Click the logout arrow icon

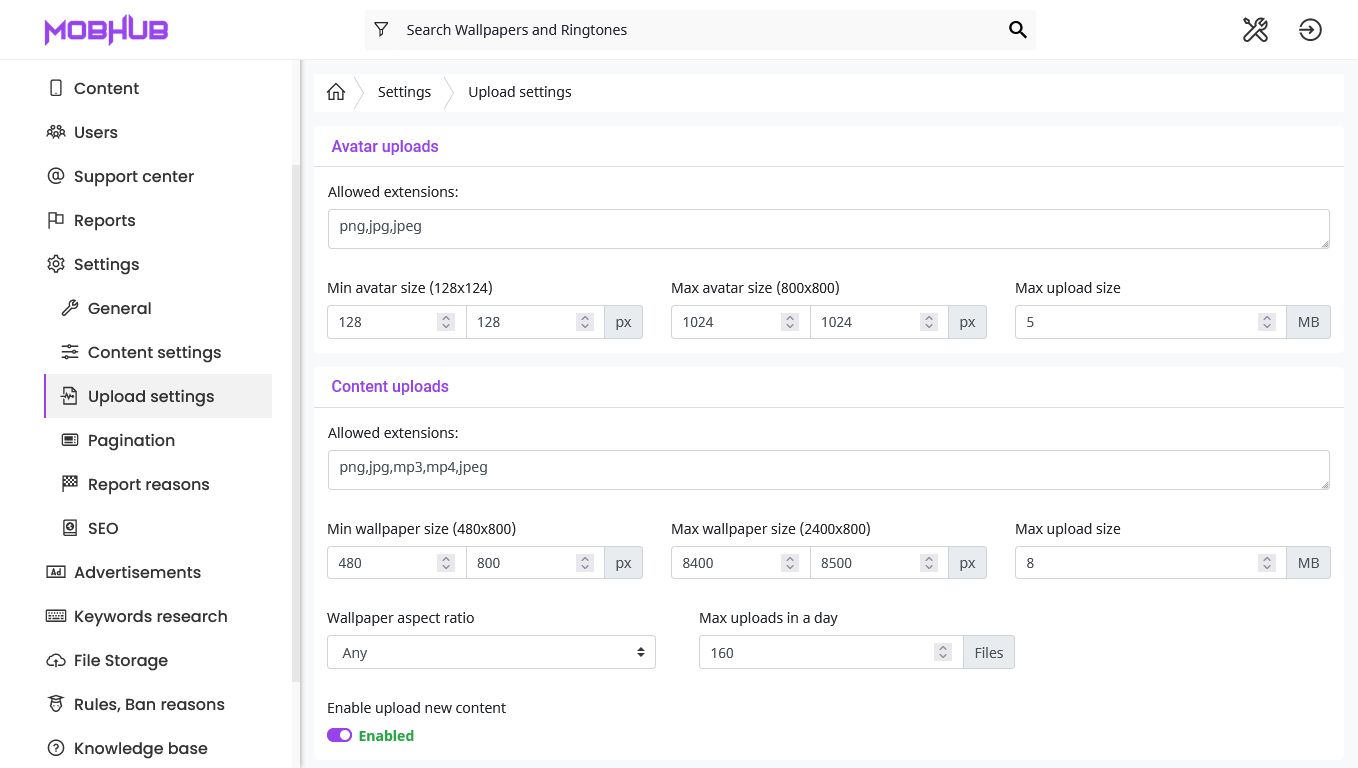pos(1310,30)
